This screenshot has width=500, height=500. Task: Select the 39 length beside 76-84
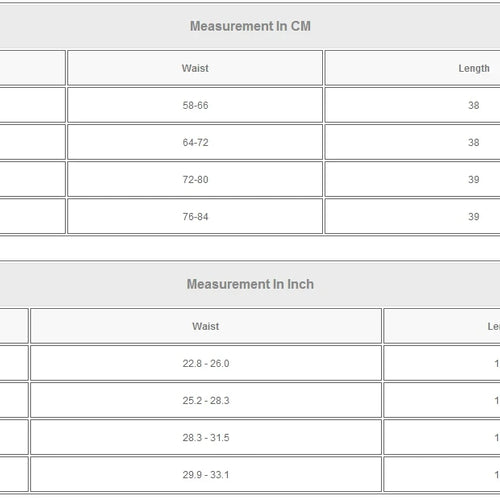tap(413, 216)
